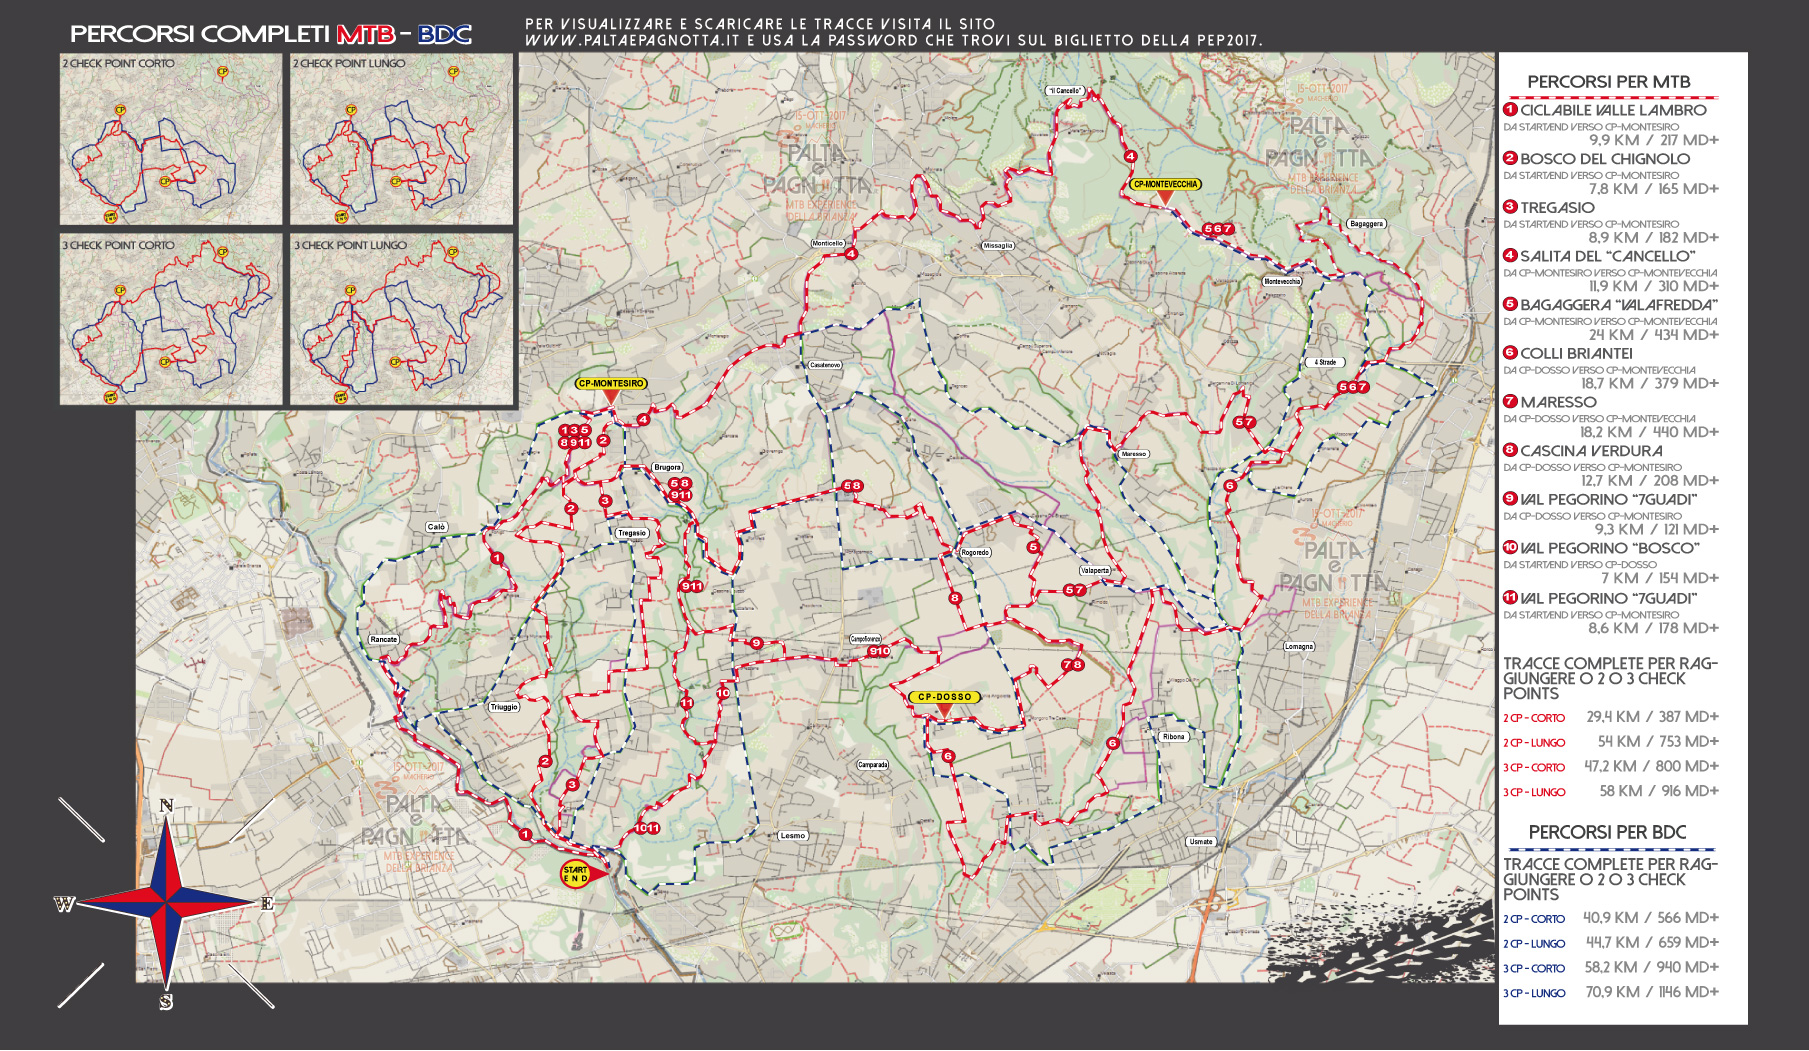Click the Triuggio place label
The image size is (1809, 1051).
click(x=504, y=707)
